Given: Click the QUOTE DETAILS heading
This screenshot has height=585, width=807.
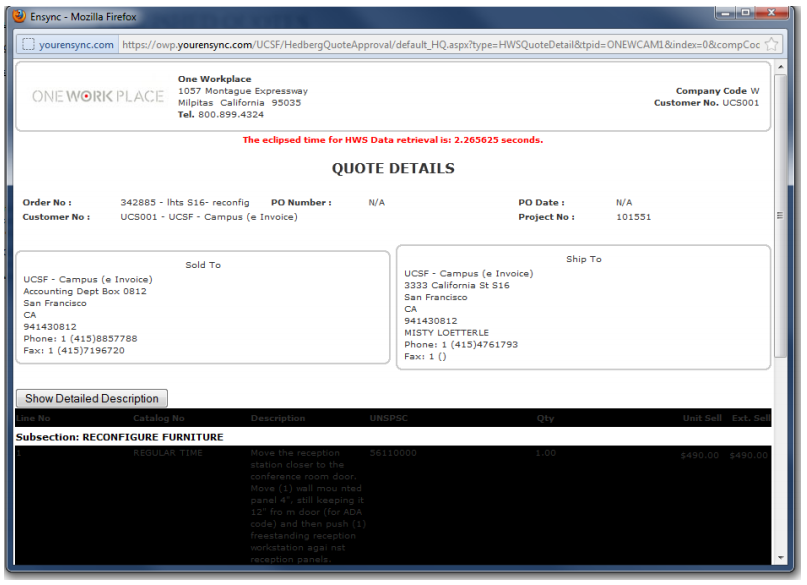Looking at the screenshot, I should [x=393, y=168].
